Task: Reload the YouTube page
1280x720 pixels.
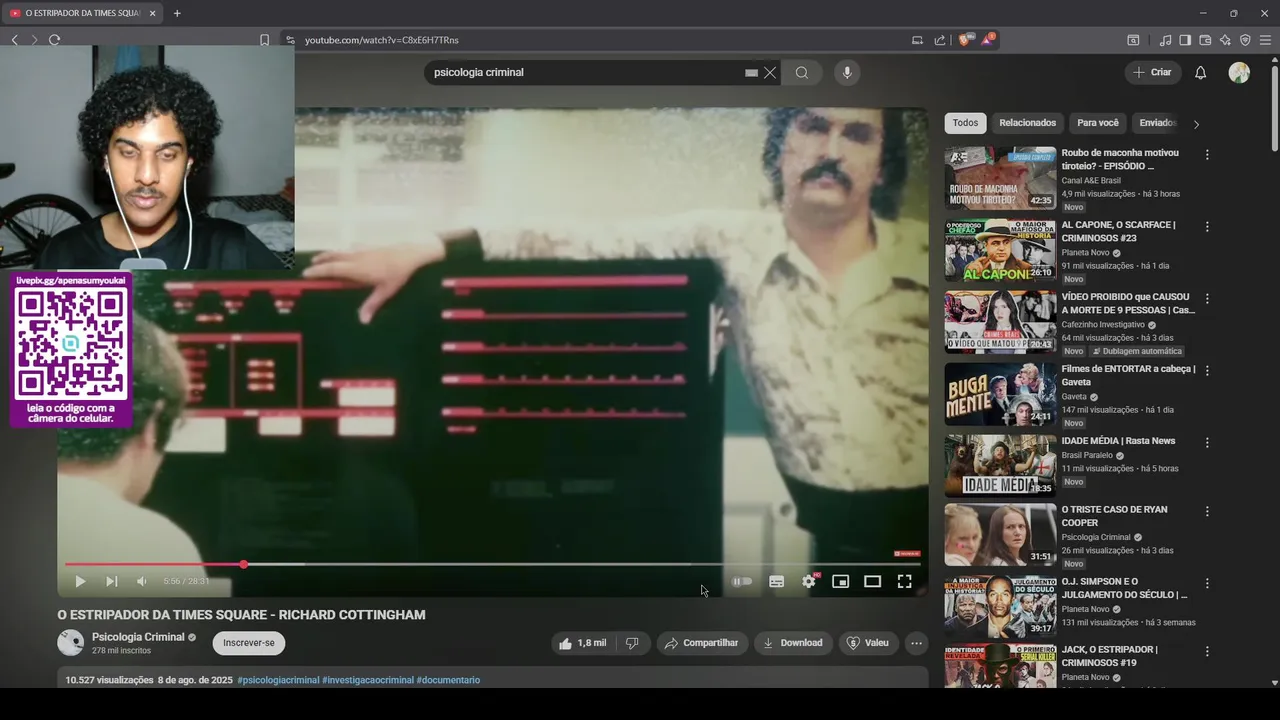Action: (54, 40)
